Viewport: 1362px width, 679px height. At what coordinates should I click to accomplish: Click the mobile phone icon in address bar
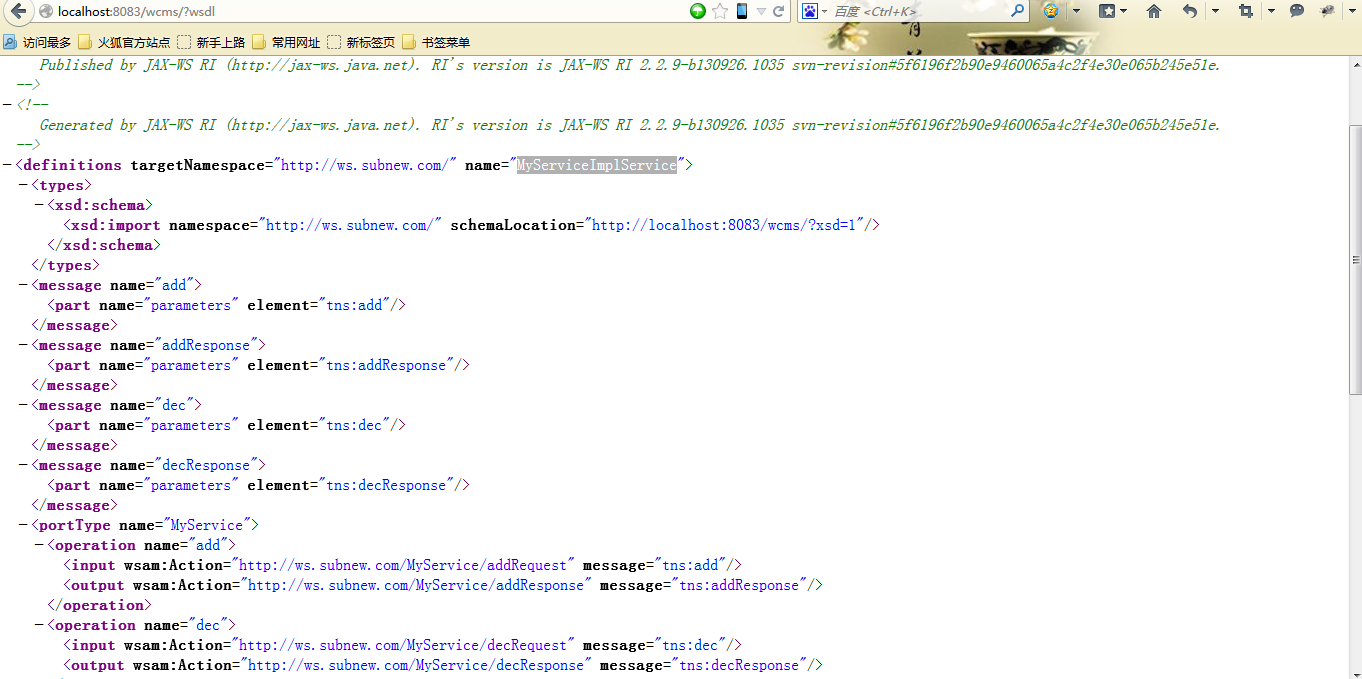742,11
